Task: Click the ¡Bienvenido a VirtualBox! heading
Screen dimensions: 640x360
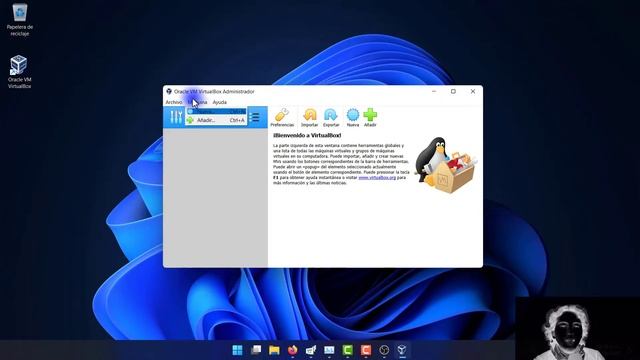Action: pyautogui.click(x=307, y=135)
